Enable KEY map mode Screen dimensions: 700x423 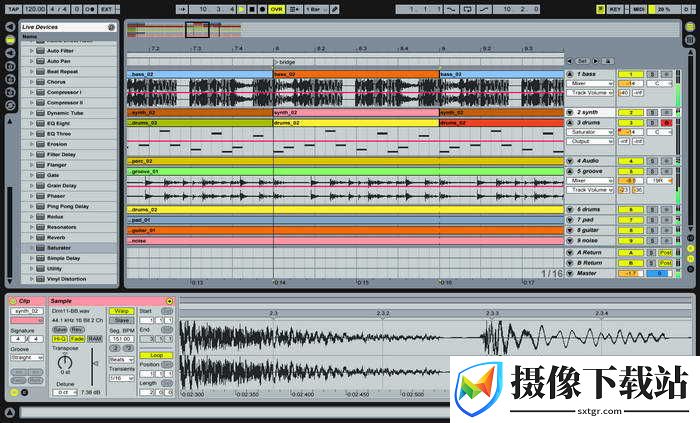pos(615,9)
